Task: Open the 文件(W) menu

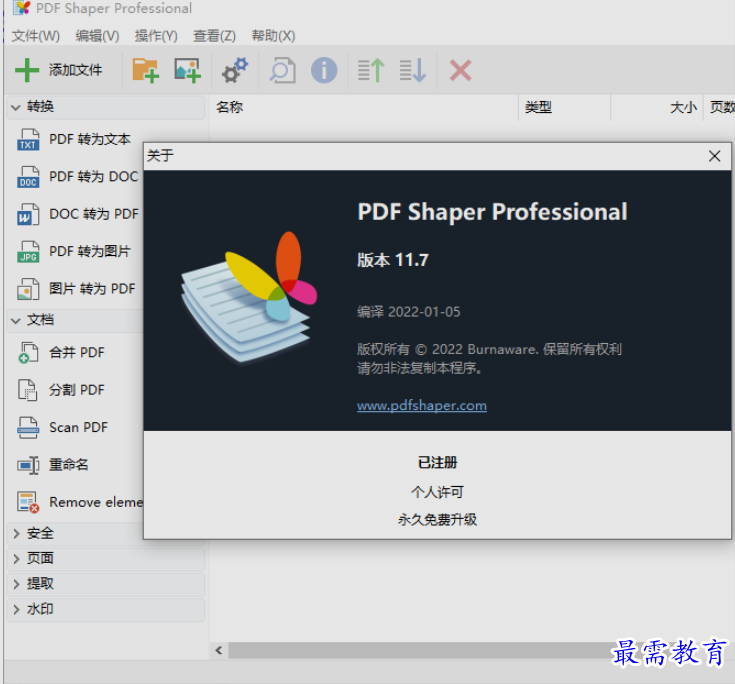Action: 36,36
